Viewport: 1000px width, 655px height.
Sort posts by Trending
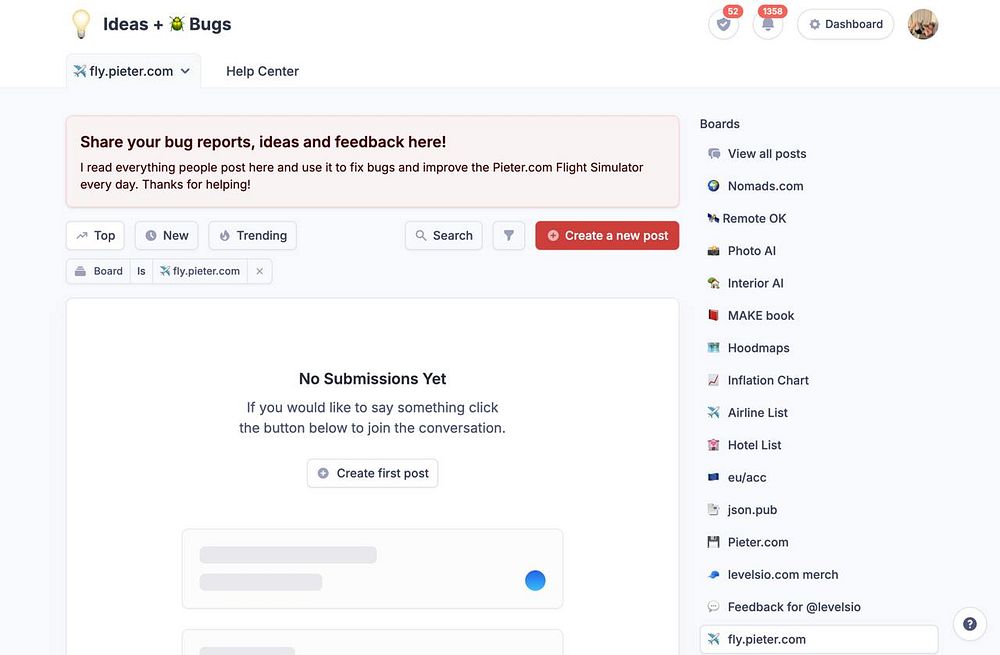[253, 235]
